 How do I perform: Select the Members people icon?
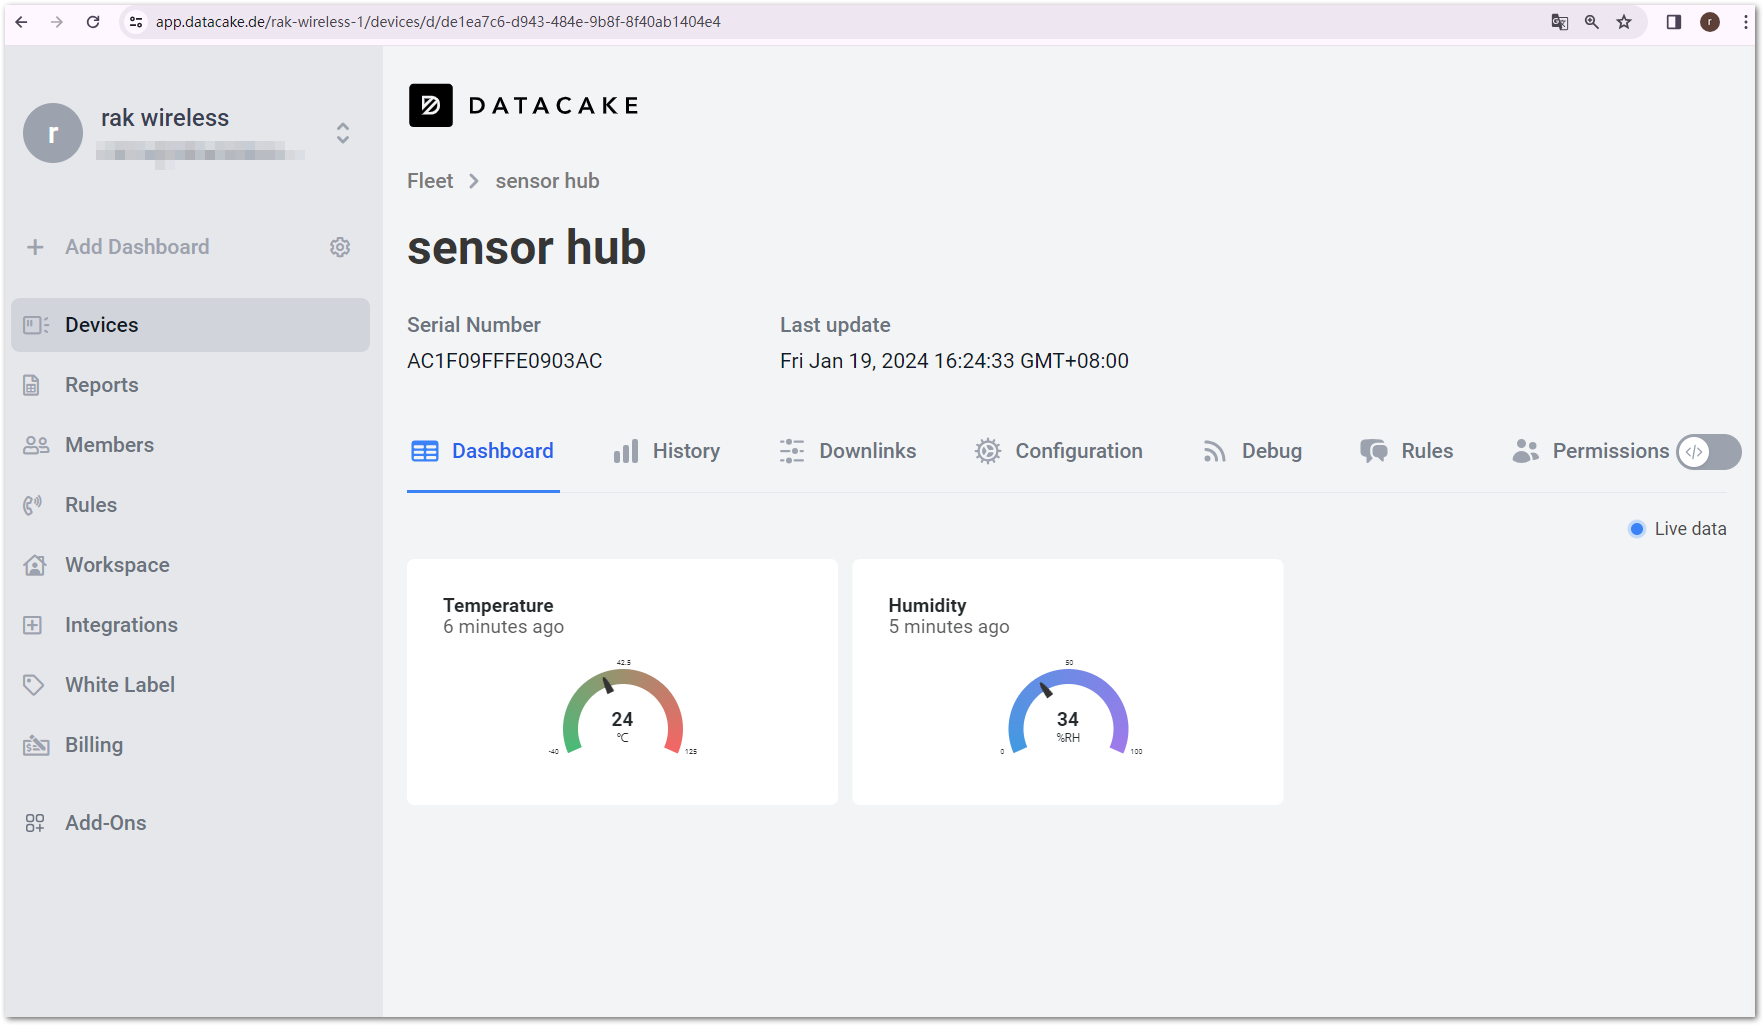pyautogui.click(x=36, y=445)
